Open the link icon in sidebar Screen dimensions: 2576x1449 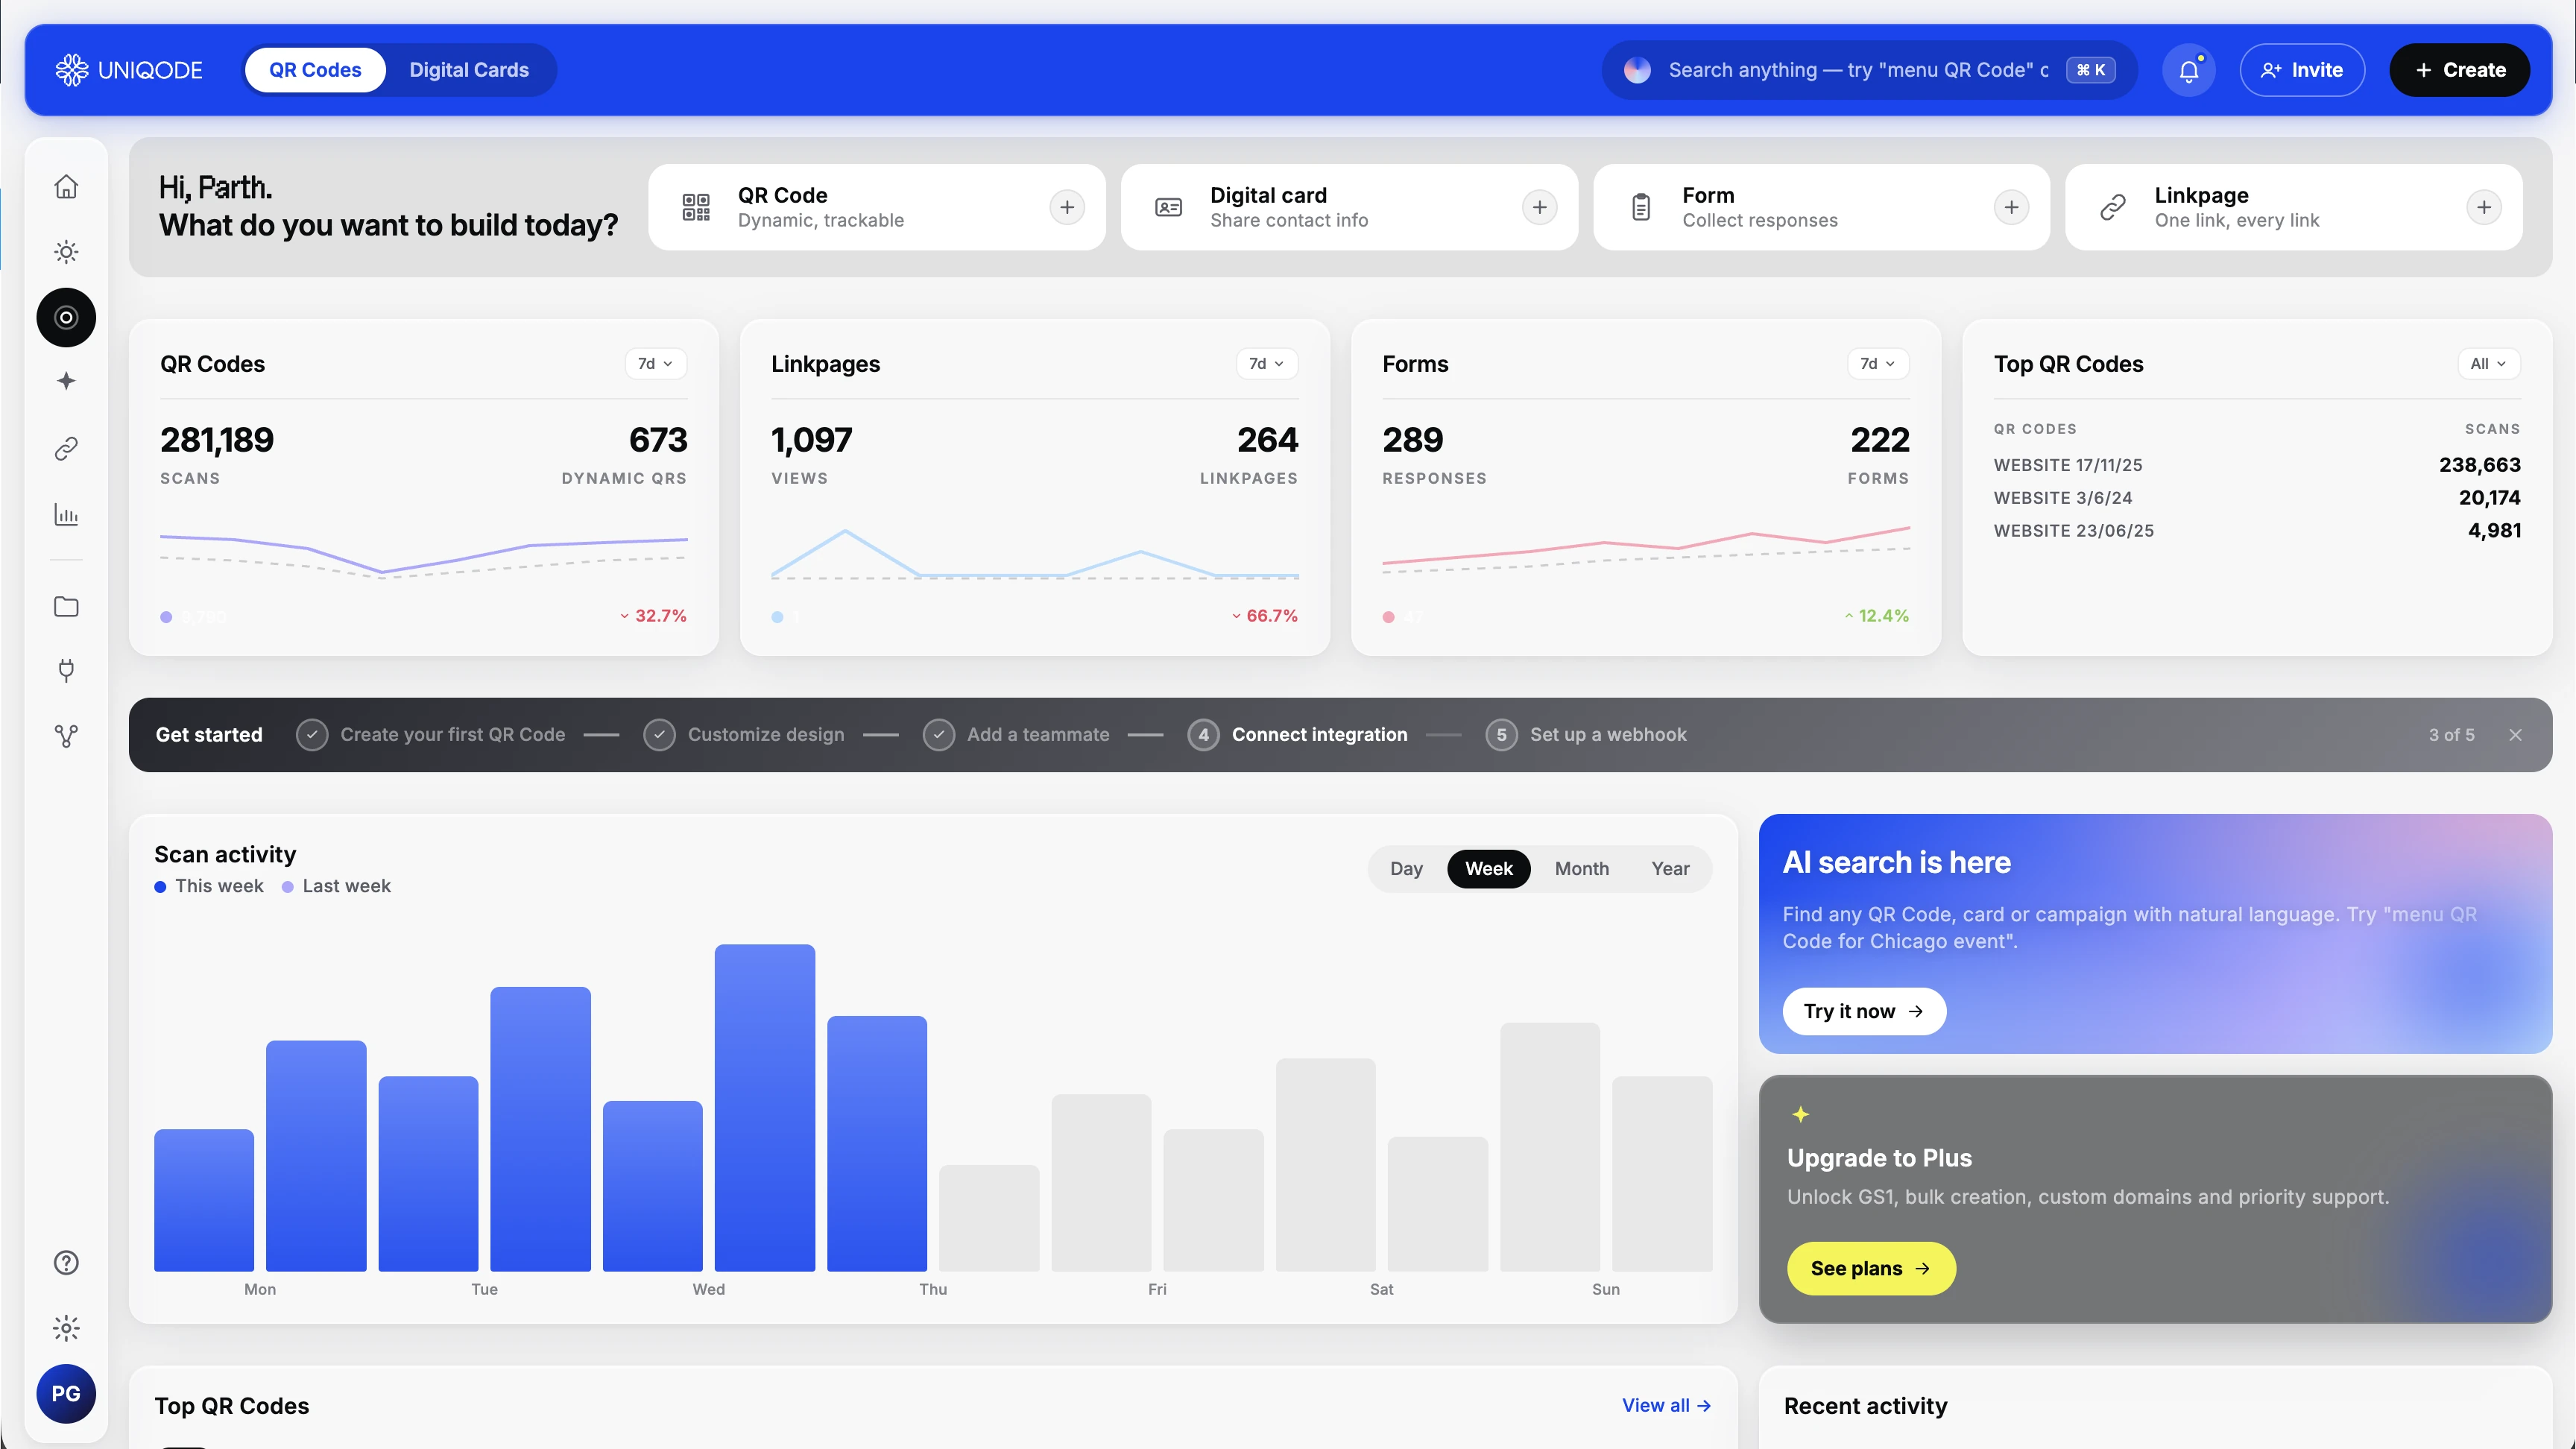(x=66, y=448)
